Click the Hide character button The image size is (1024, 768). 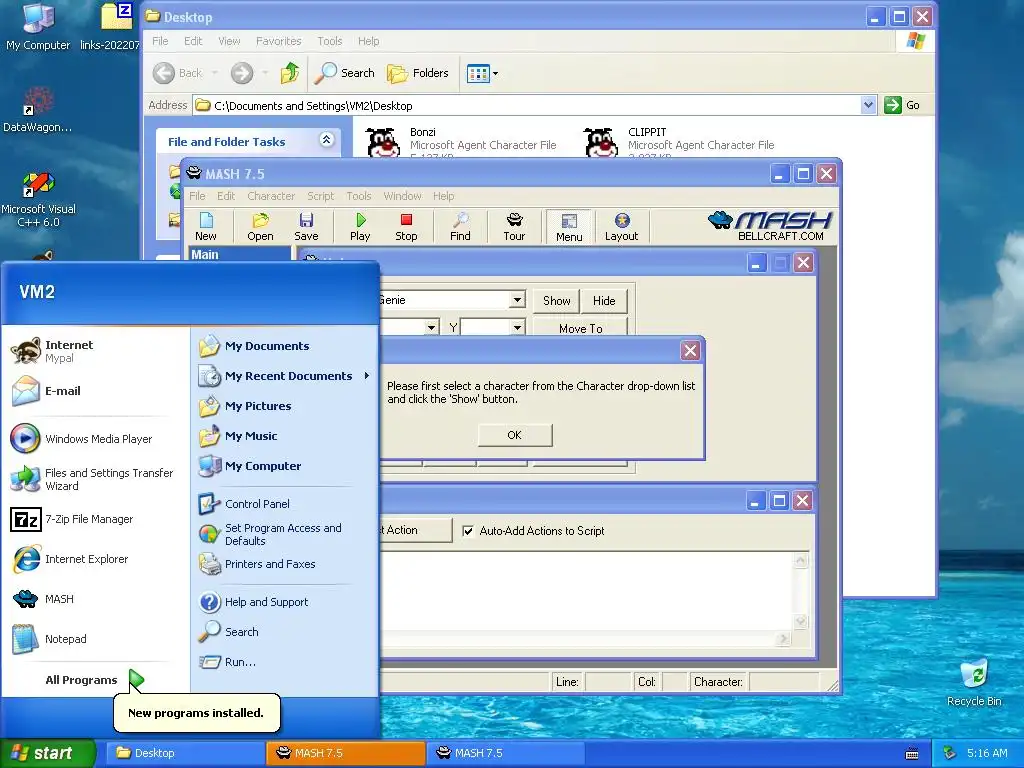click(x=604, y=300)
